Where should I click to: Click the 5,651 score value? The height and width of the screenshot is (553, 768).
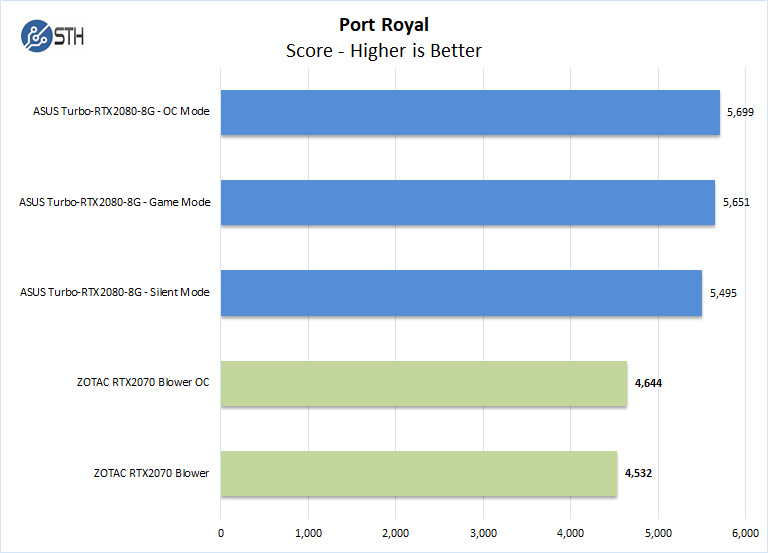[736, 202]
